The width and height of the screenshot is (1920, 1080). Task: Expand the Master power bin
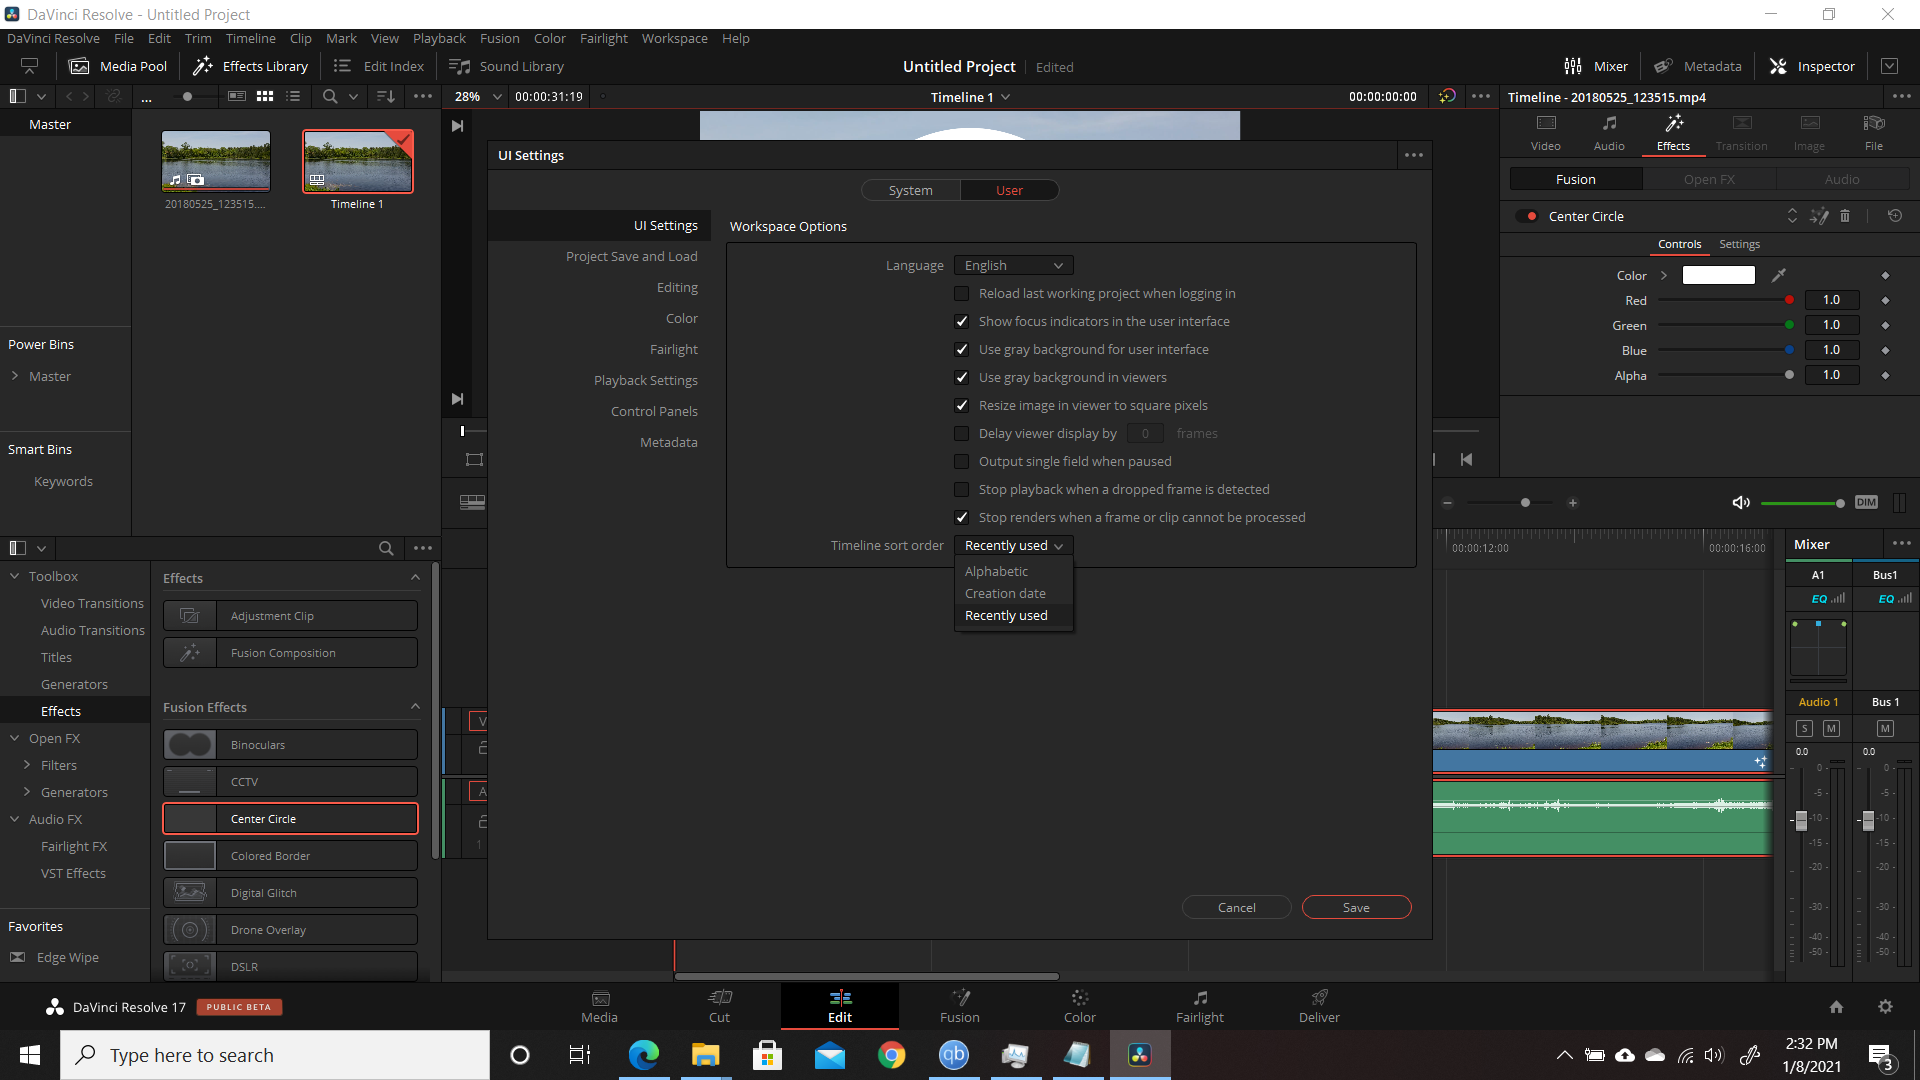[x=15, y=376]
